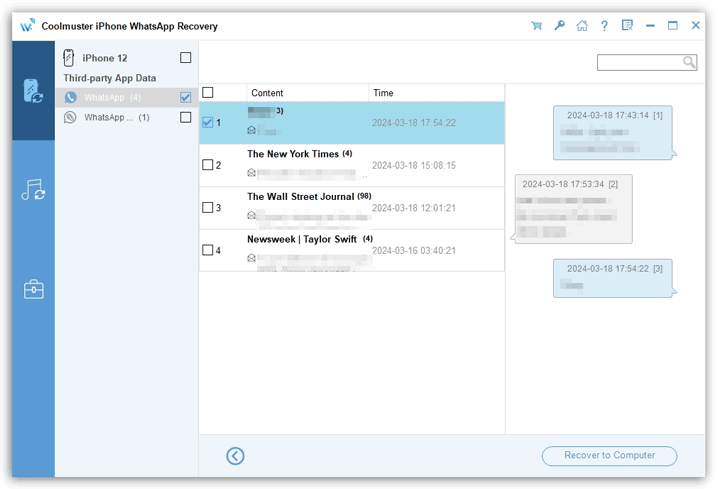
Task: Click the magnifier search icon
Action: tap(689, 62)
